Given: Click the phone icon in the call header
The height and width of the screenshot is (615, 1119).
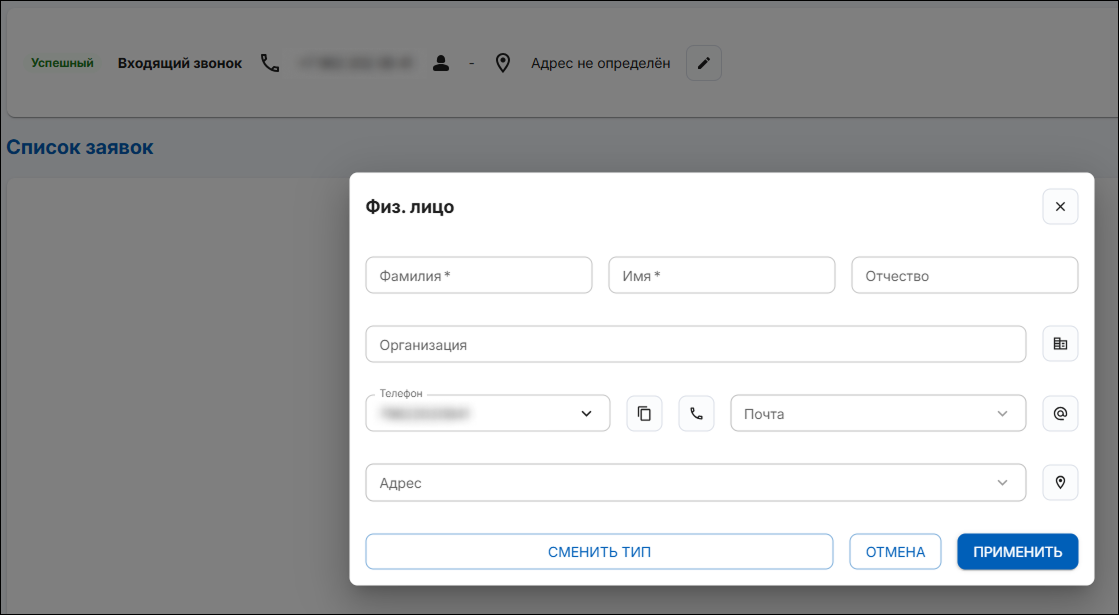Looking at the screenshot, I should click(270, 63).
